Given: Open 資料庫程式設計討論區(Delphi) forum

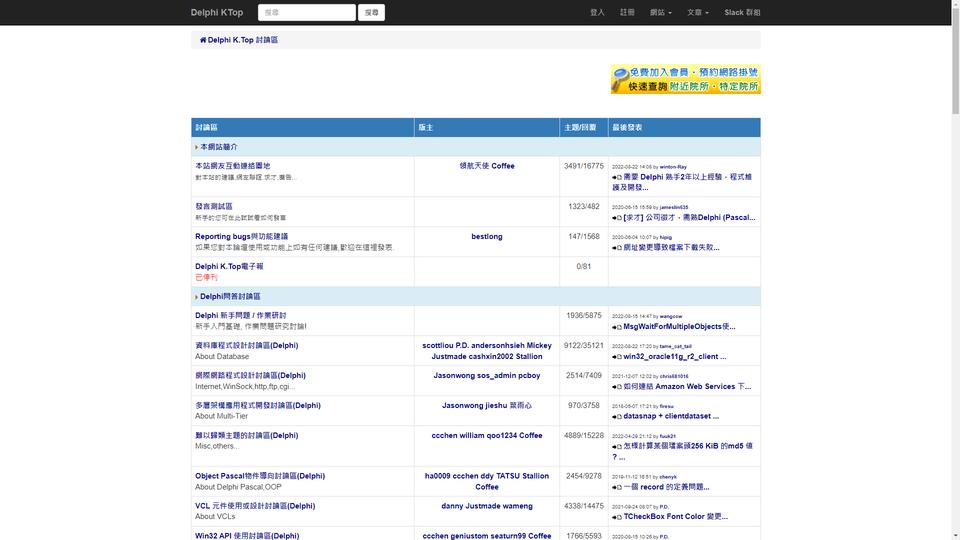Looking at the screenshot, I should (247, 345).
